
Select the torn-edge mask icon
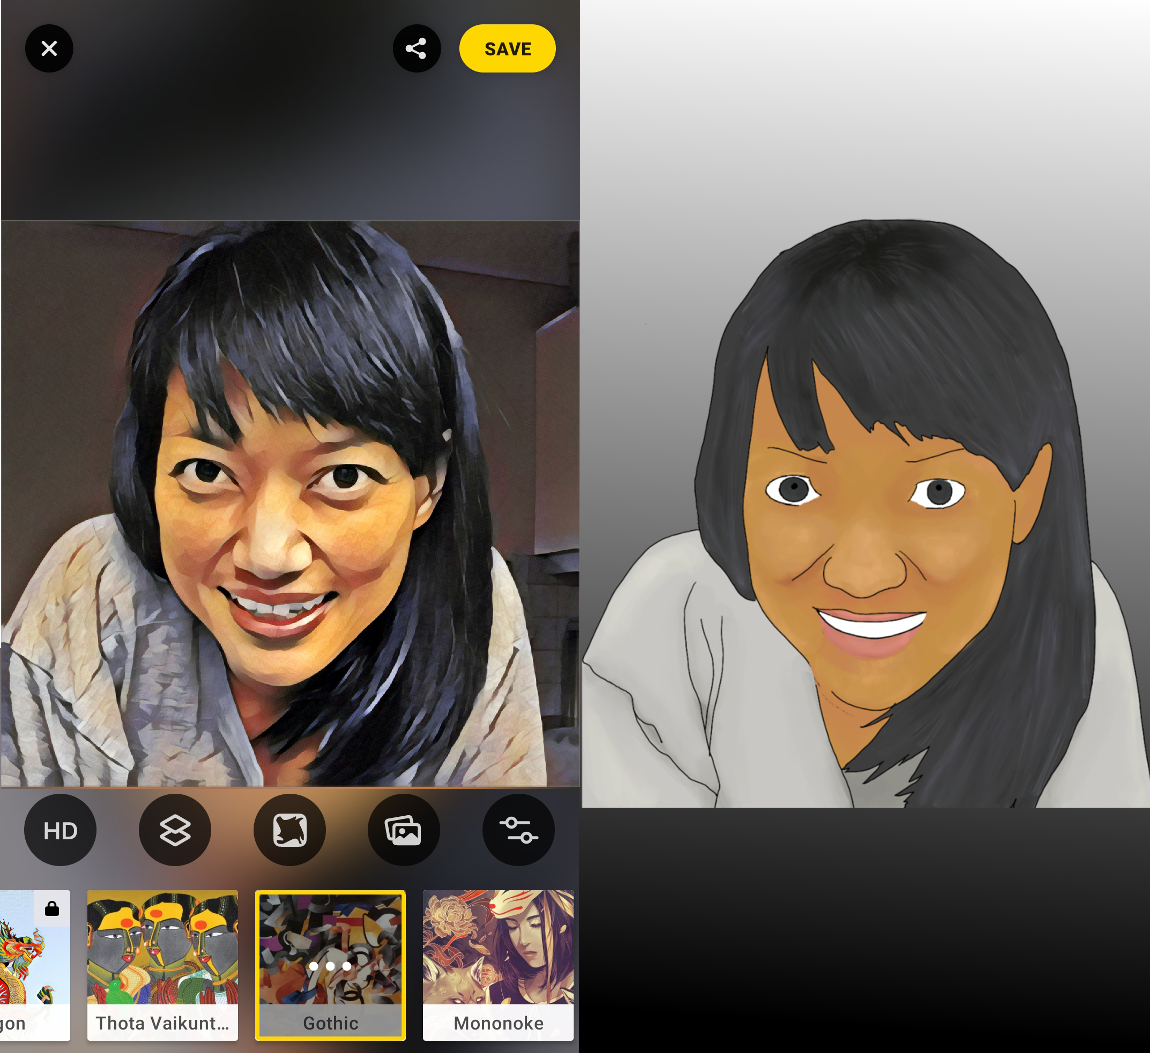click(290, 830)
